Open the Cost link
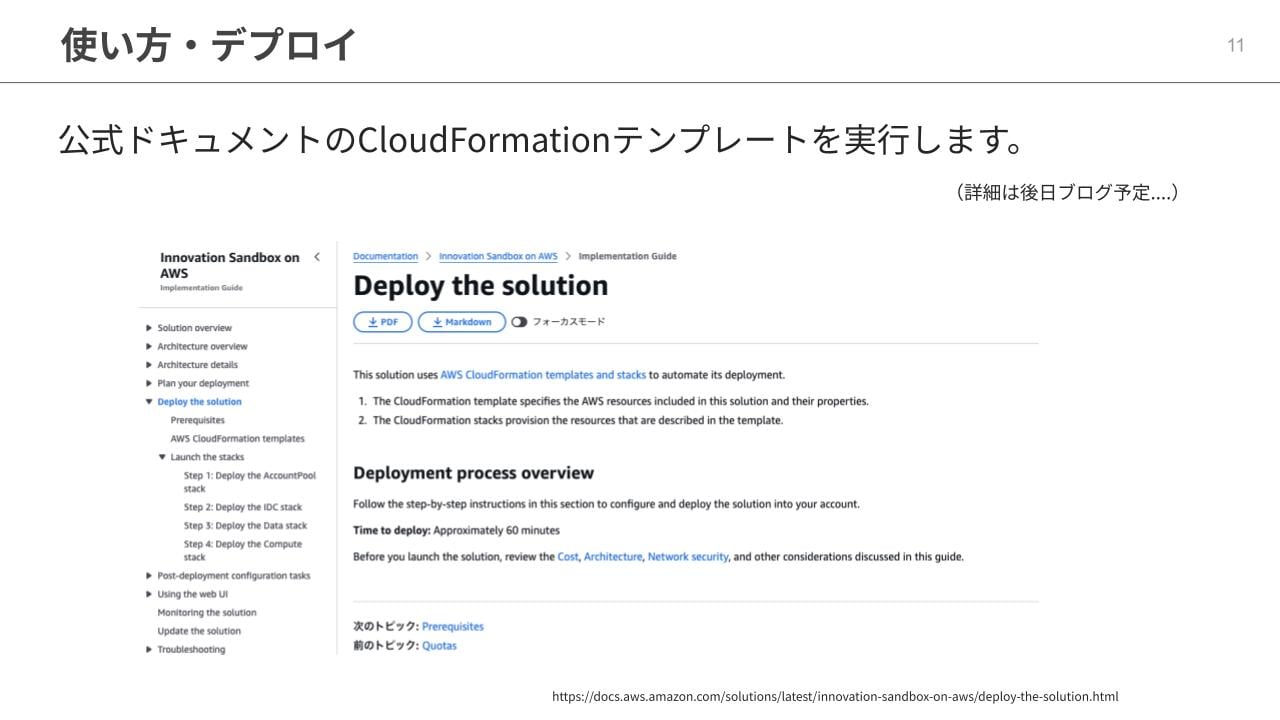The height and width of the screenshot is (720, 1280). coord(568,557)
